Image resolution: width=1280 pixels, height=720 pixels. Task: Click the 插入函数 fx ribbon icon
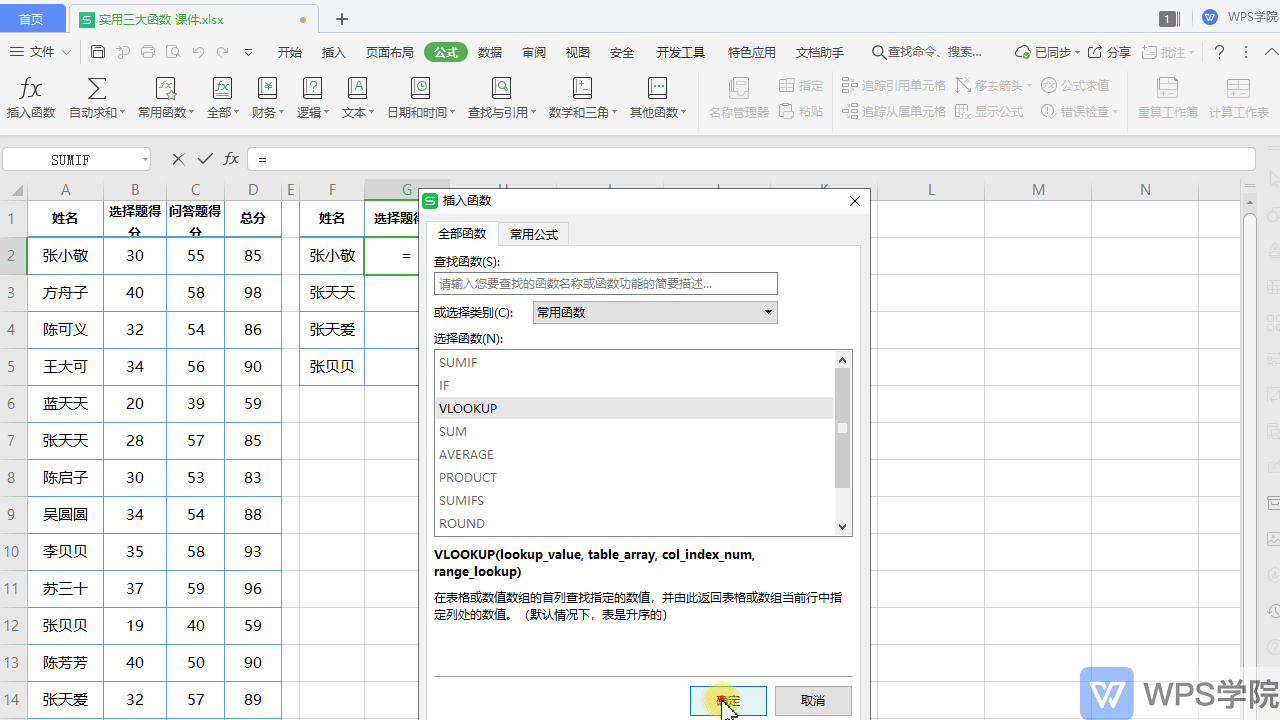(31, 89)
